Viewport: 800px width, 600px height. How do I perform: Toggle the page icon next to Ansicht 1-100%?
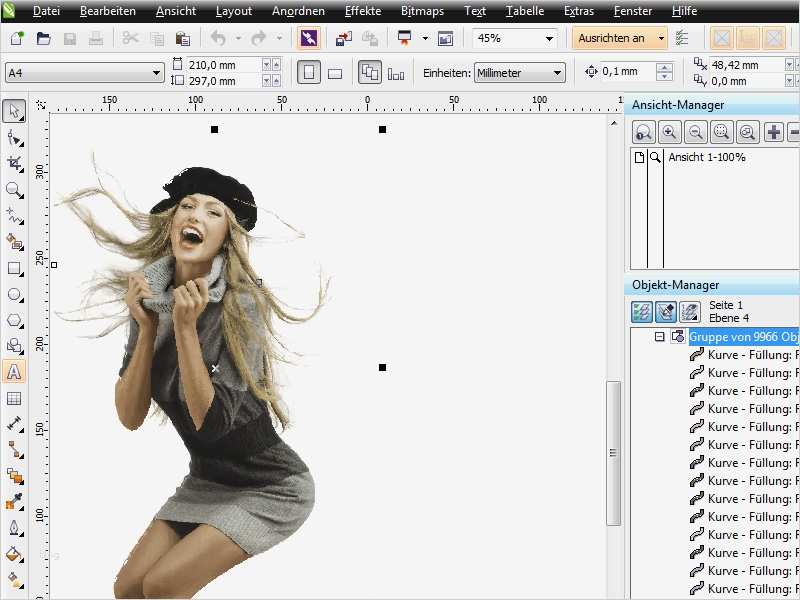(x=639, y=158)
